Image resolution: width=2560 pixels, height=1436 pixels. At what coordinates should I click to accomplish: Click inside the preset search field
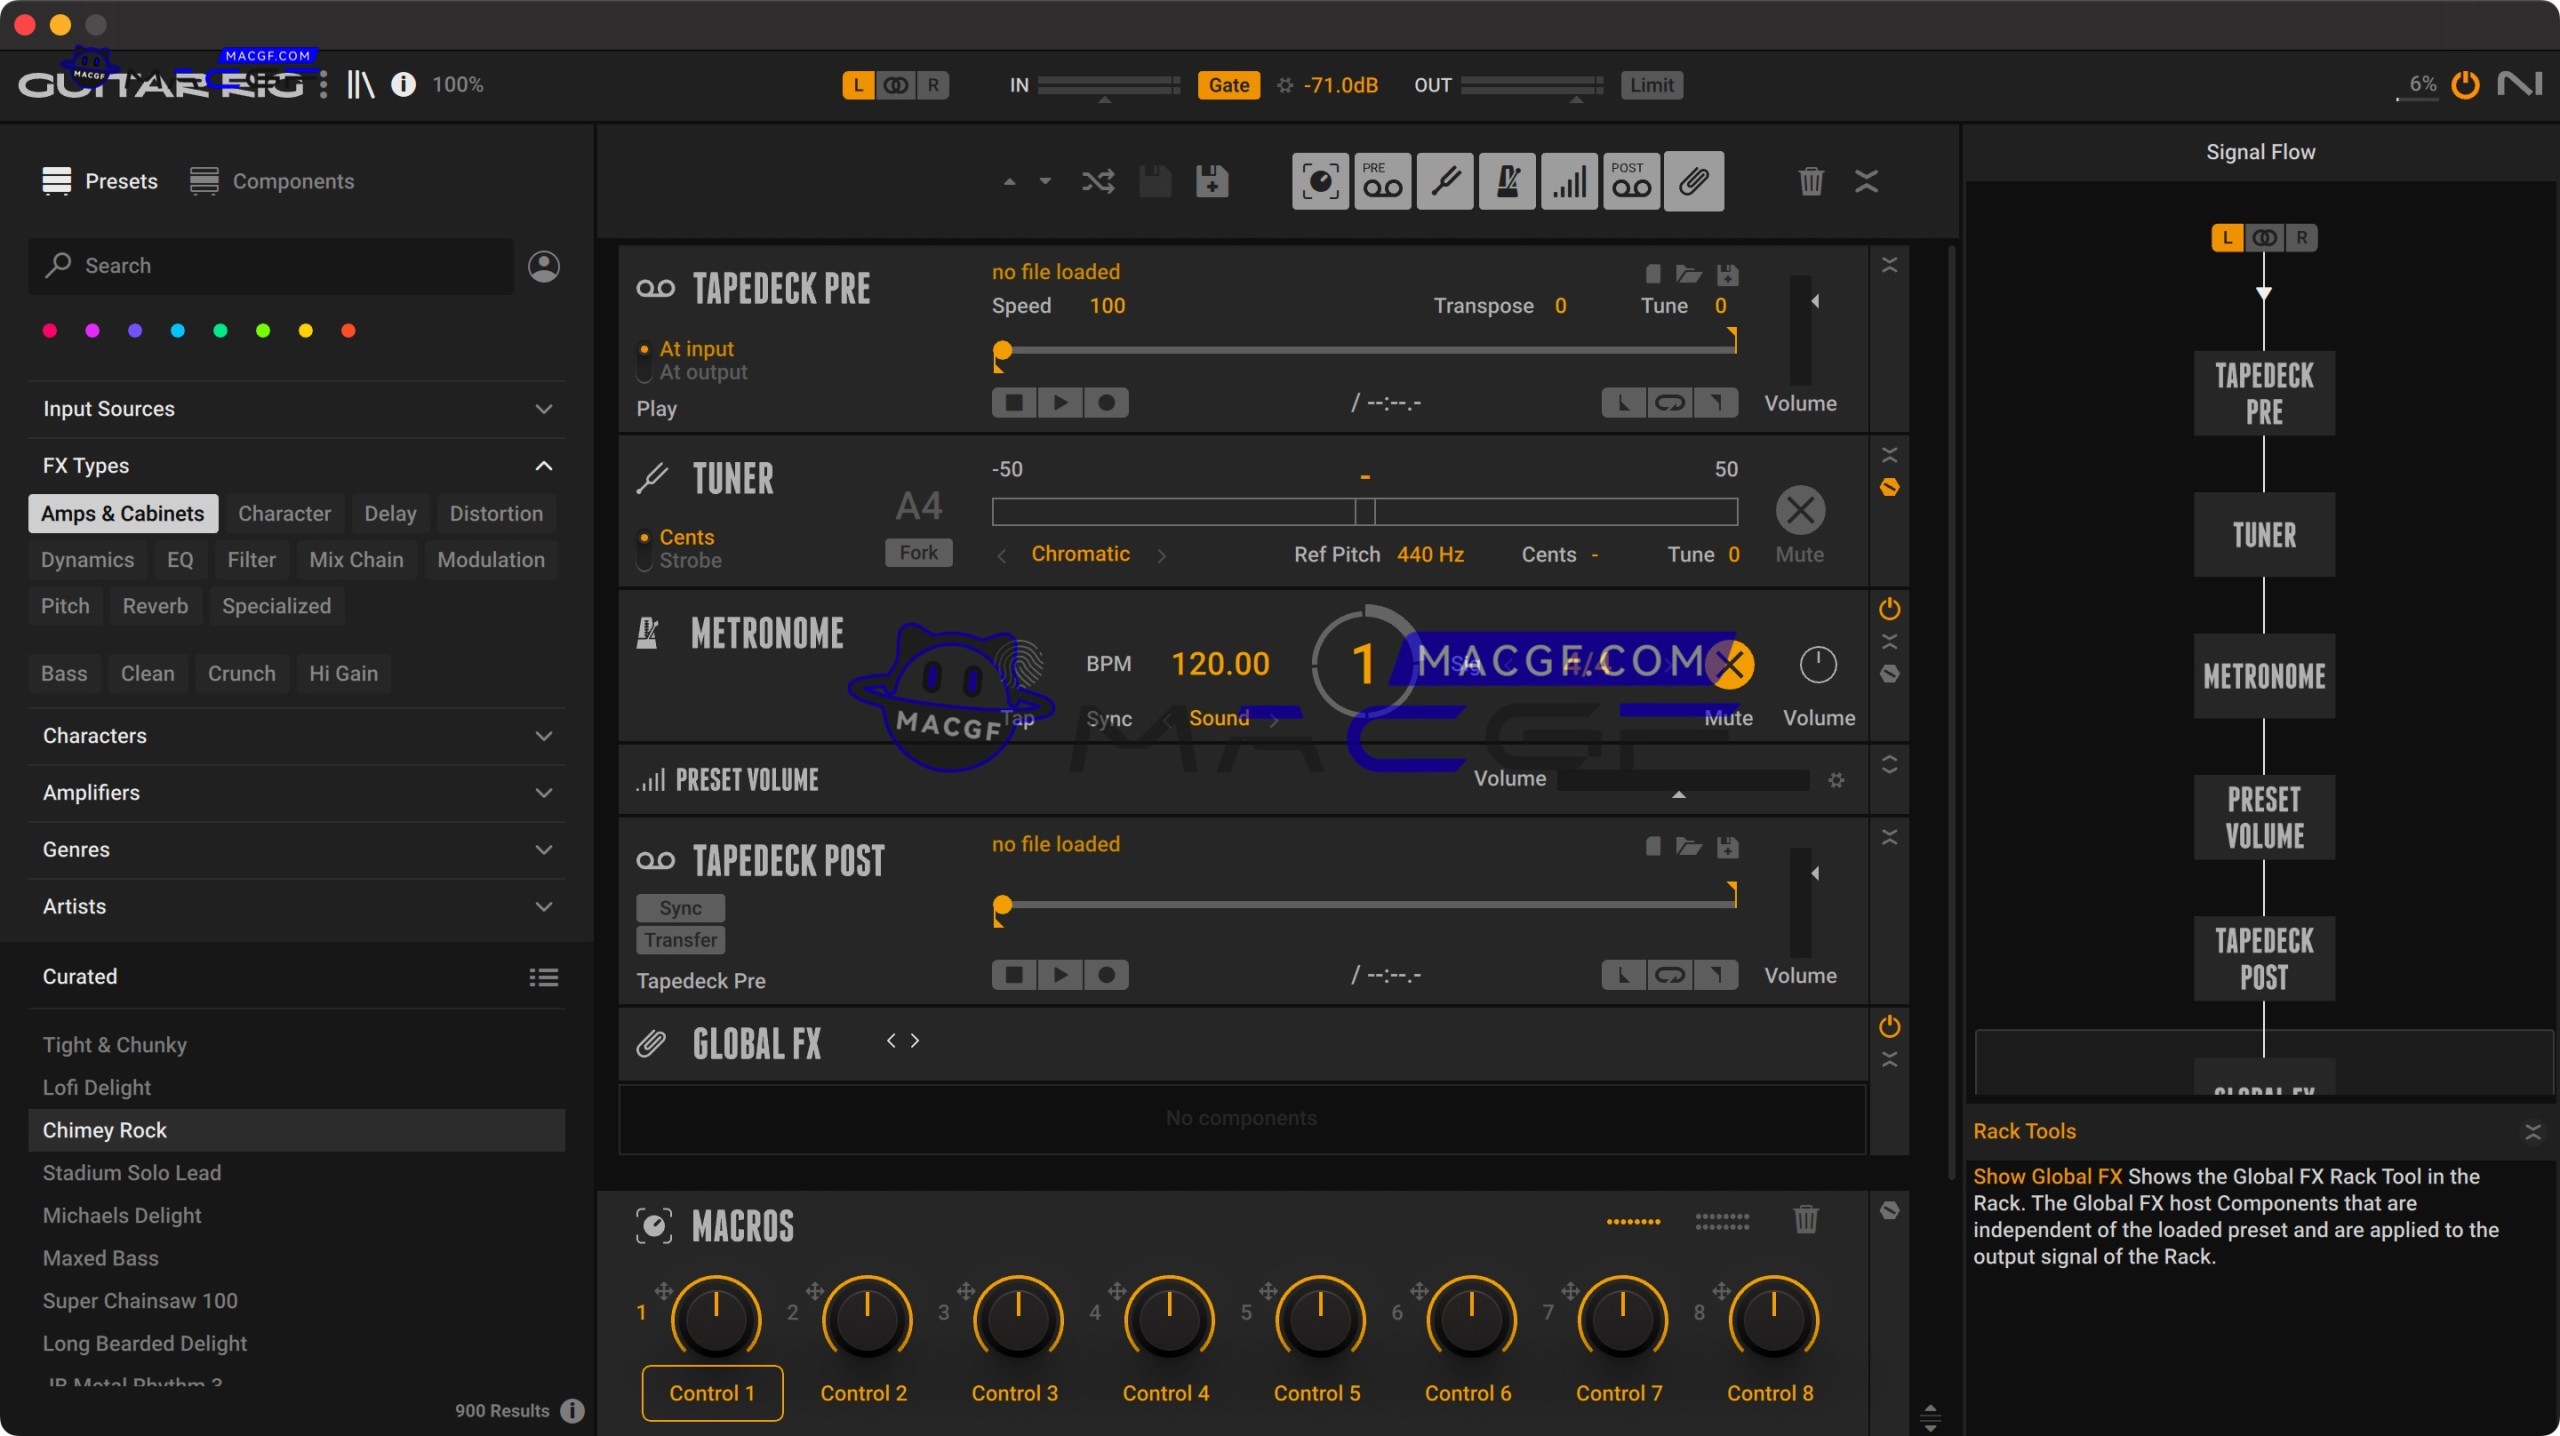click(270, 266)
